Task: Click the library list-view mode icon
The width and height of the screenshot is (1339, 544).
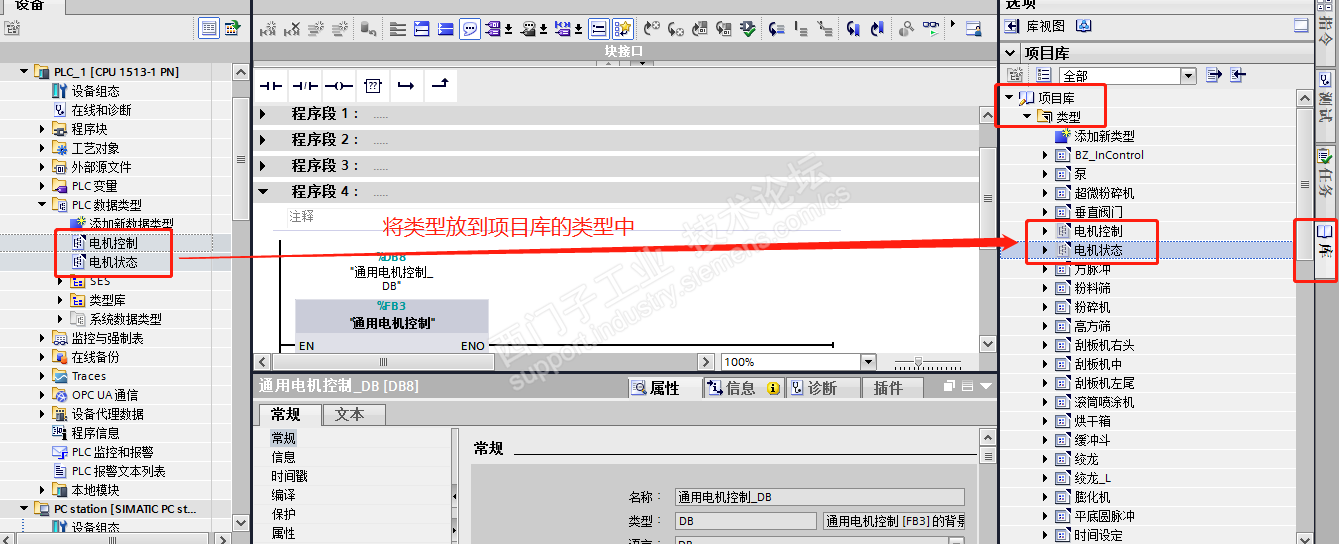Action: coord(1043,75)
